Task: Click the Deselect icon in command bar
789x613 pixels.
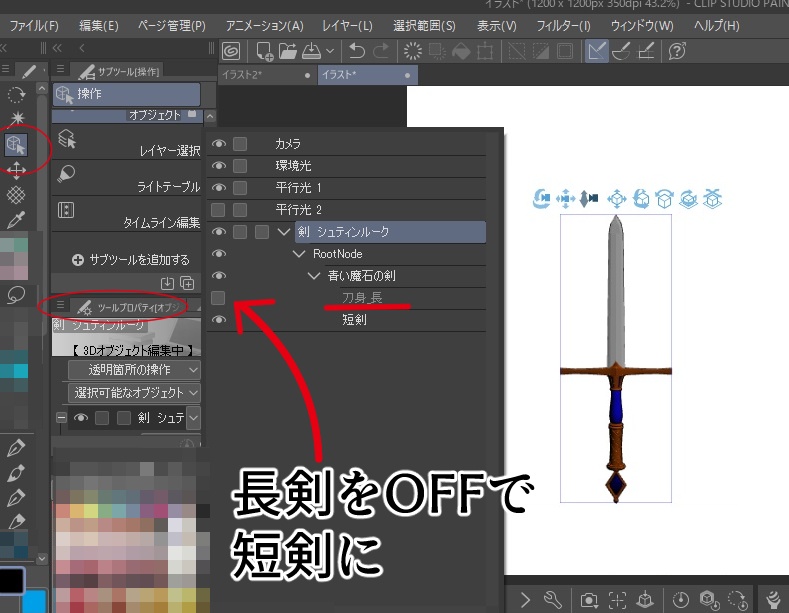Action: coord(517,51)
